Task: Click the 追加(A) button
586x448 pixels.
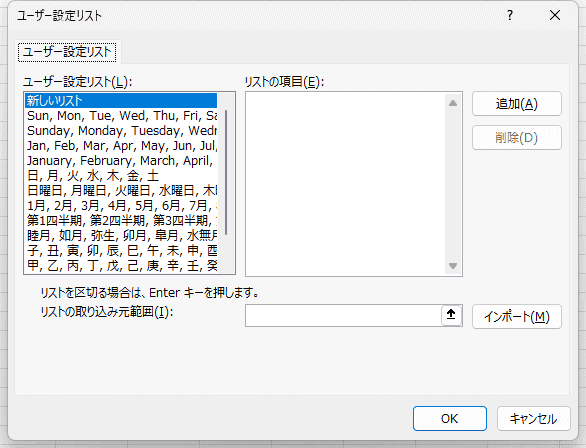Action: (x=517, y=104)
